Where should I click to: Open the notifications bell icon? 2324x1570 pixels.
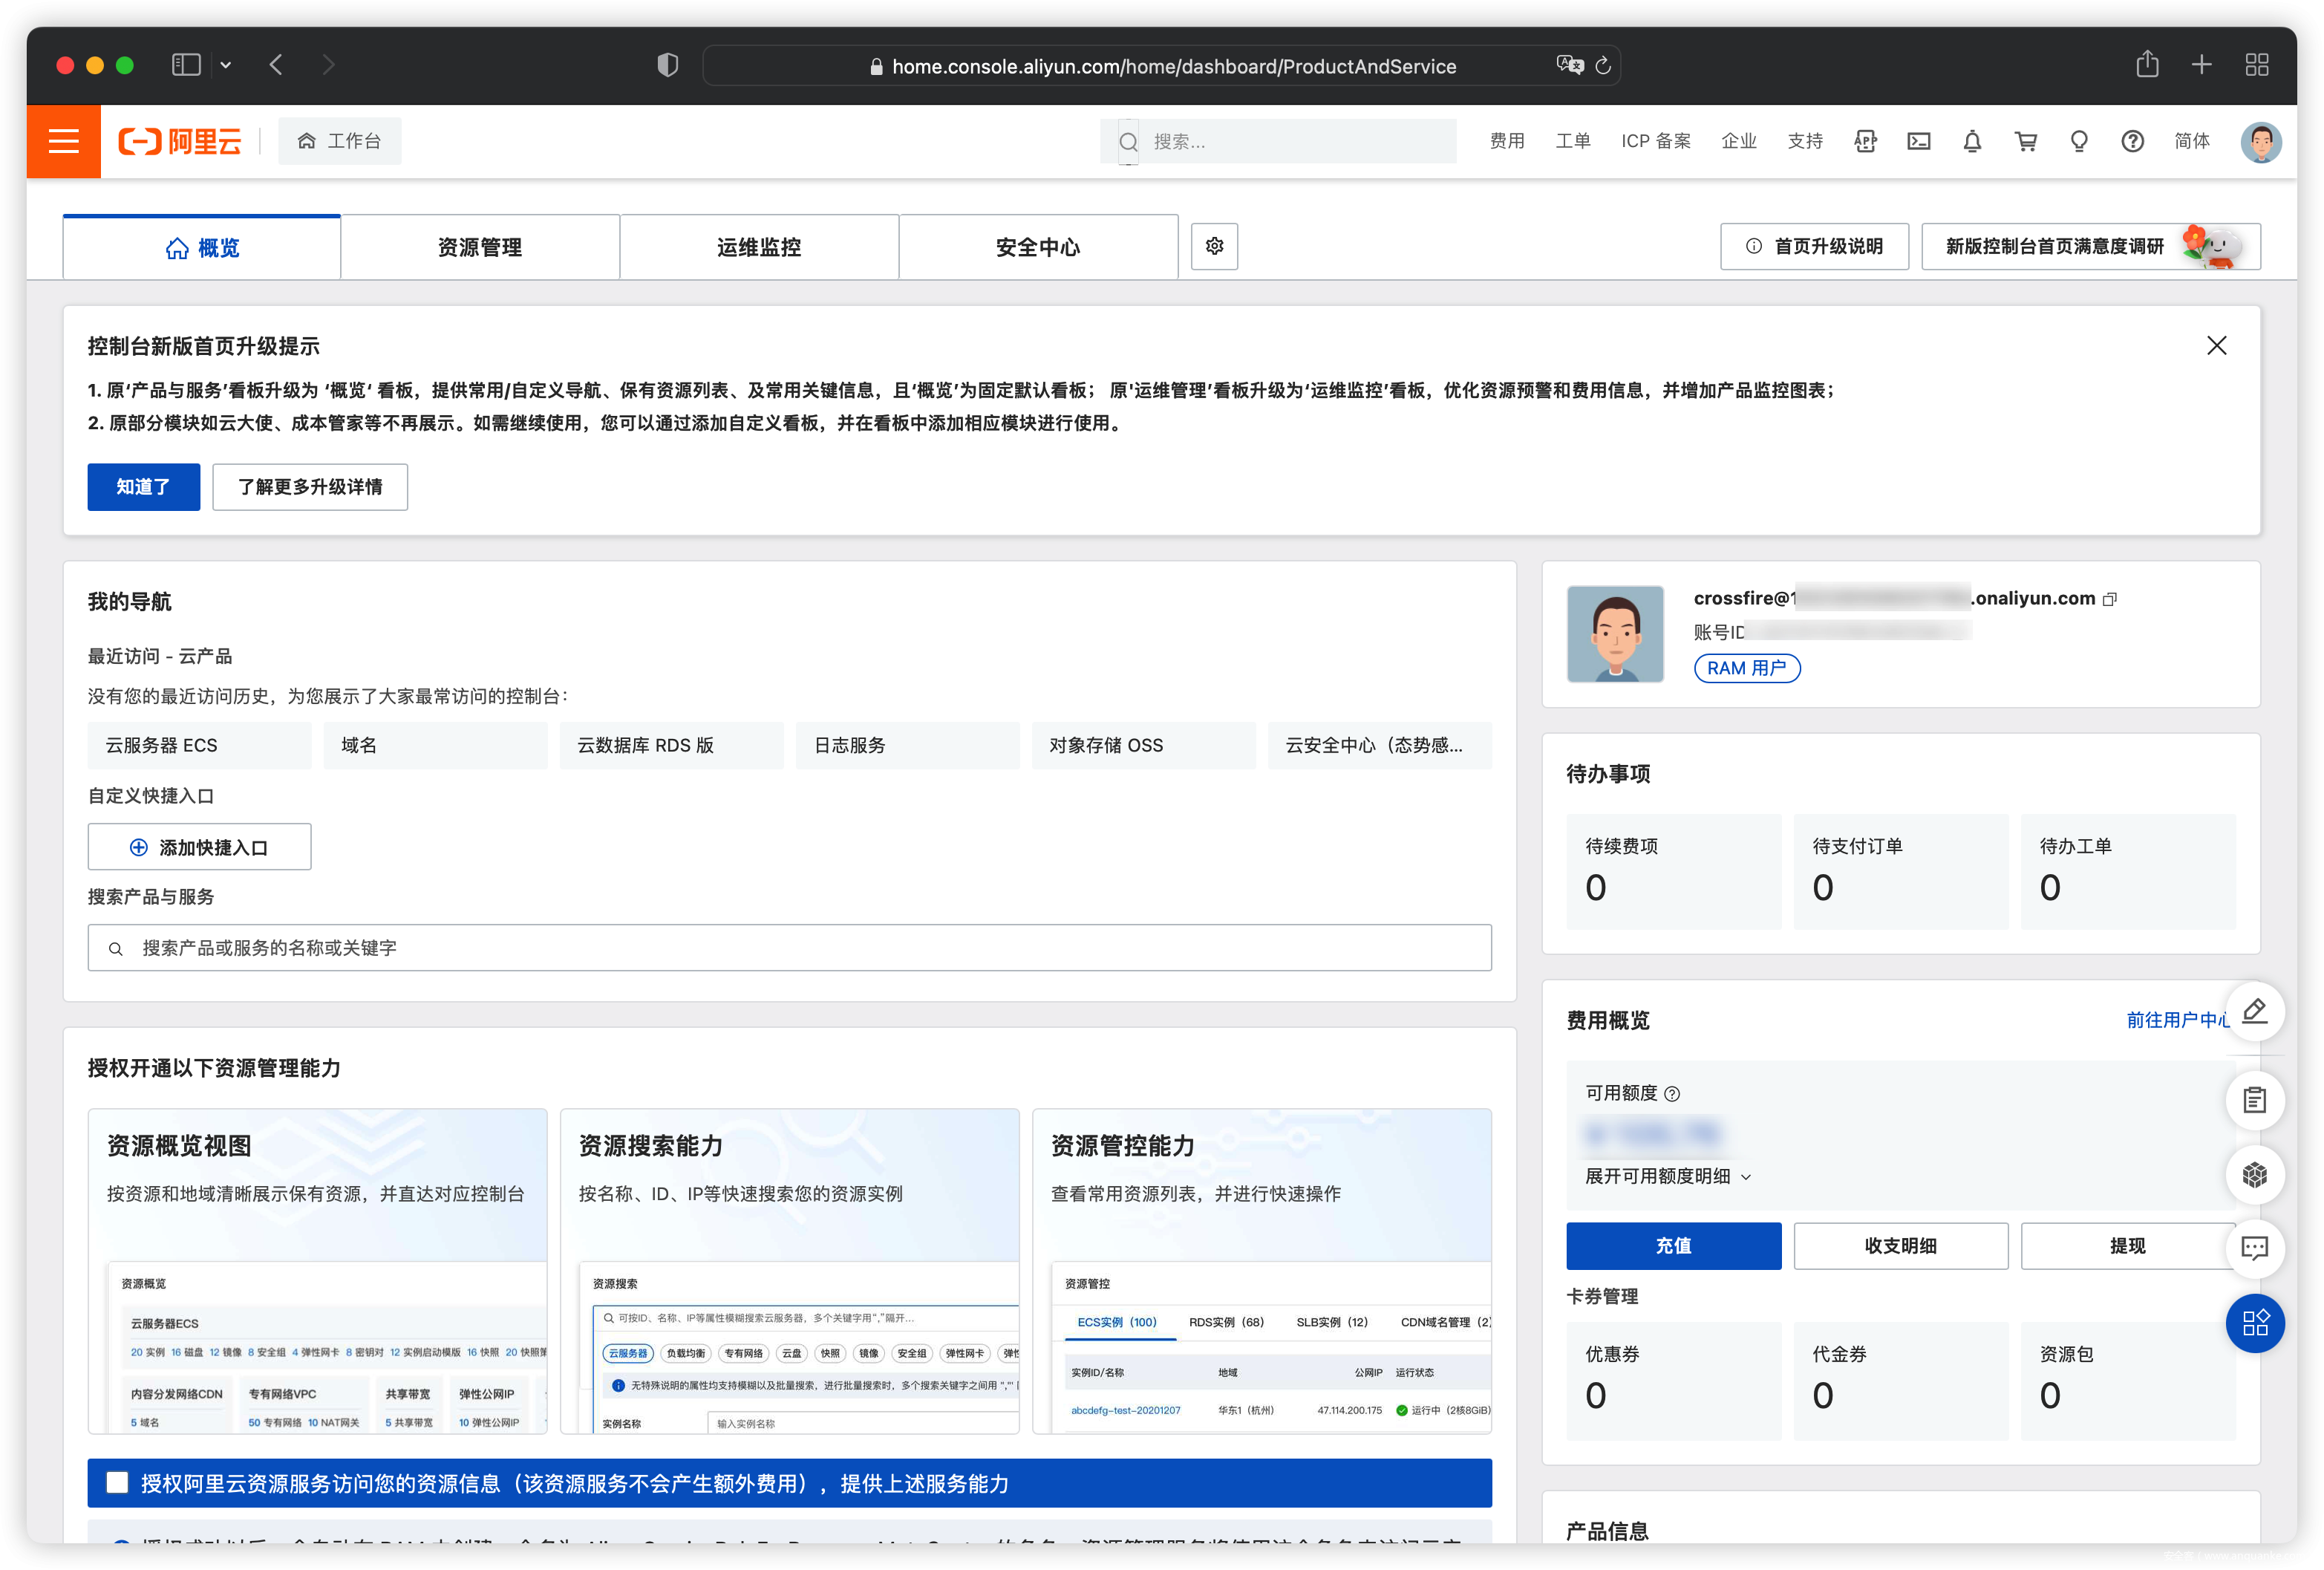1971,141
